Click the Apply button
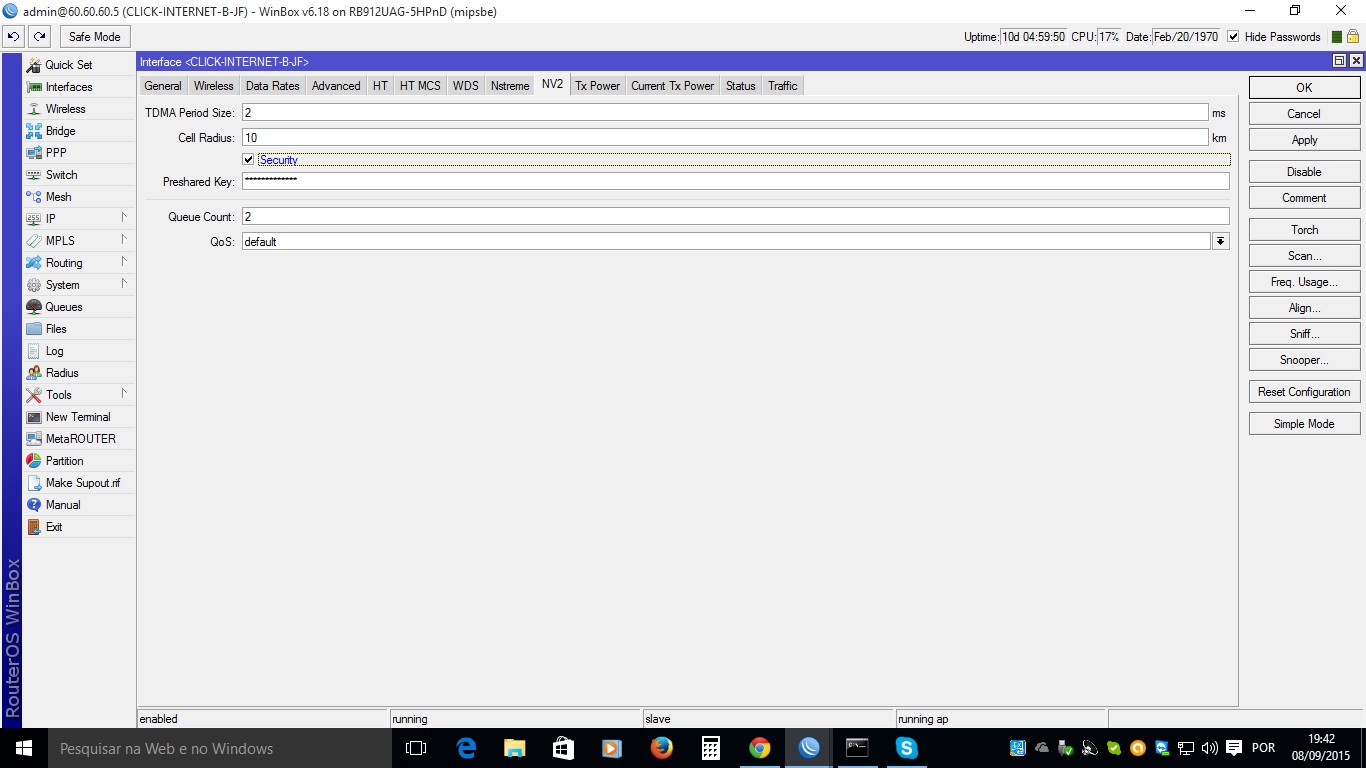 (1304, 140)
